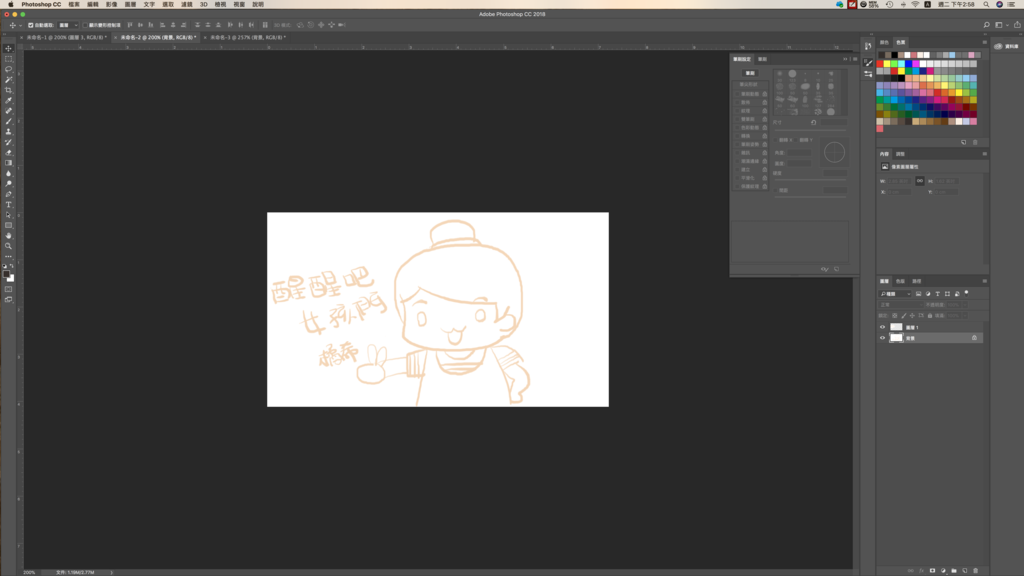Hide the 圖層 1 layer with eye icon
1024x576 pixels.
coord(882,327)
